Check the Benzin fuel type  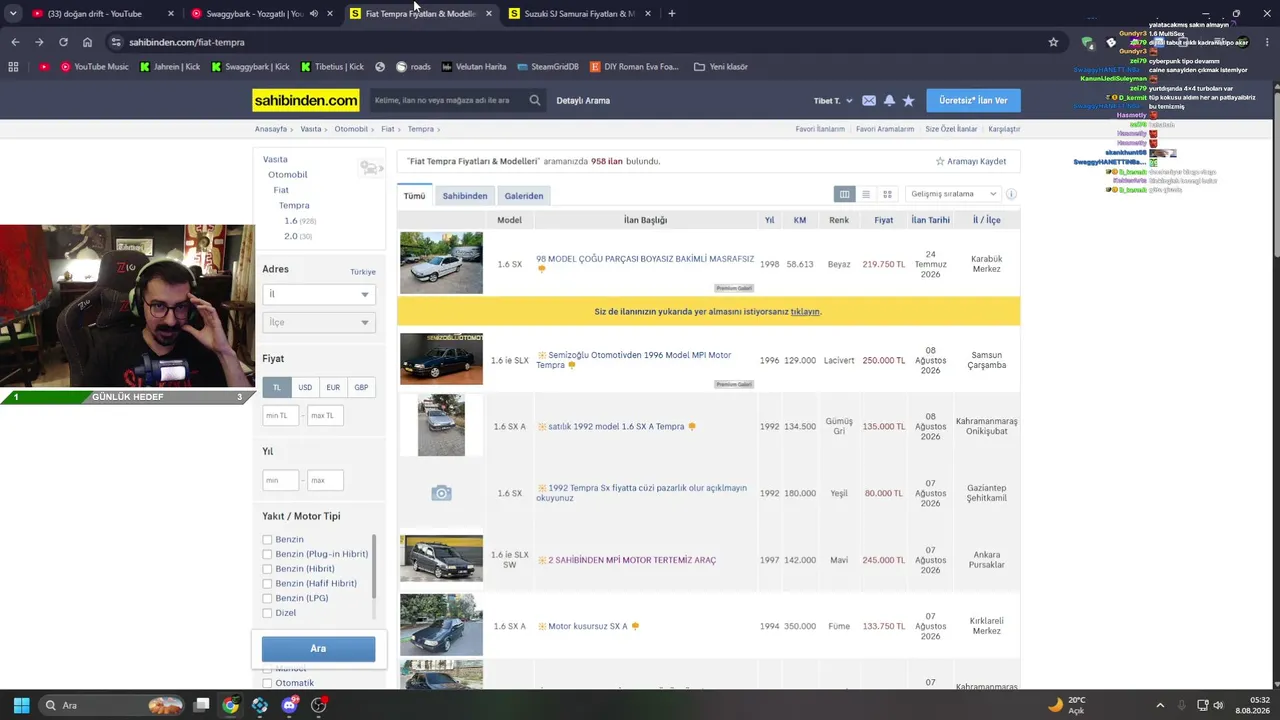tap(267, 540)
